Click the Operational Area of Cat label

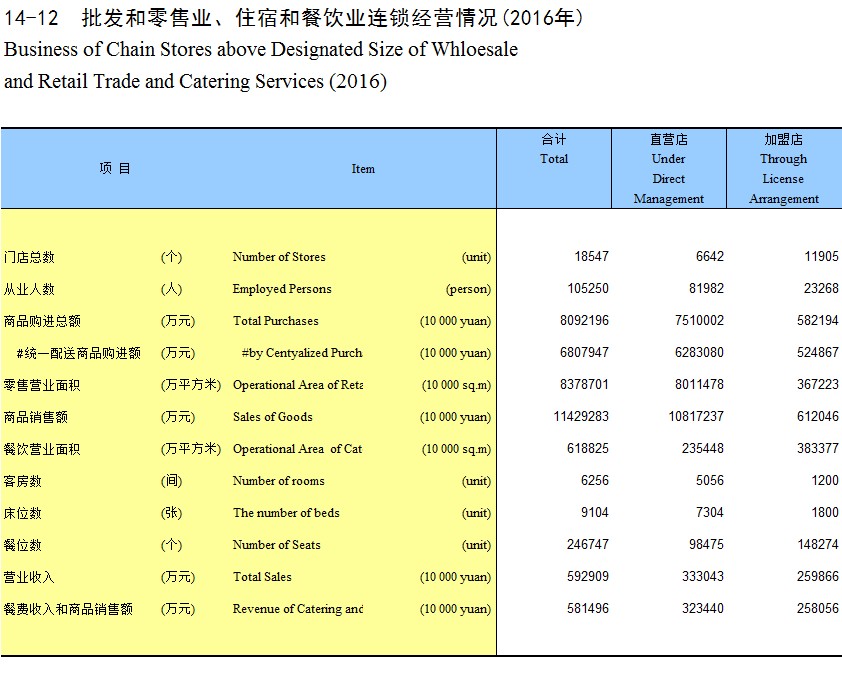tap(297, 449)
